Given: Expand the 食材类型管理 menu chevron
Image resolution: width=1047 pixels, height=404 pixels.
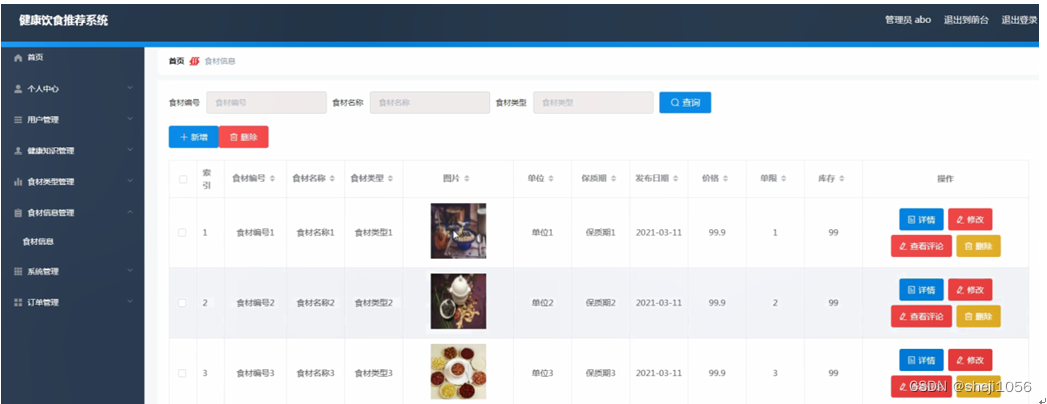Looking at the screenshot, I should coord(130,181).
